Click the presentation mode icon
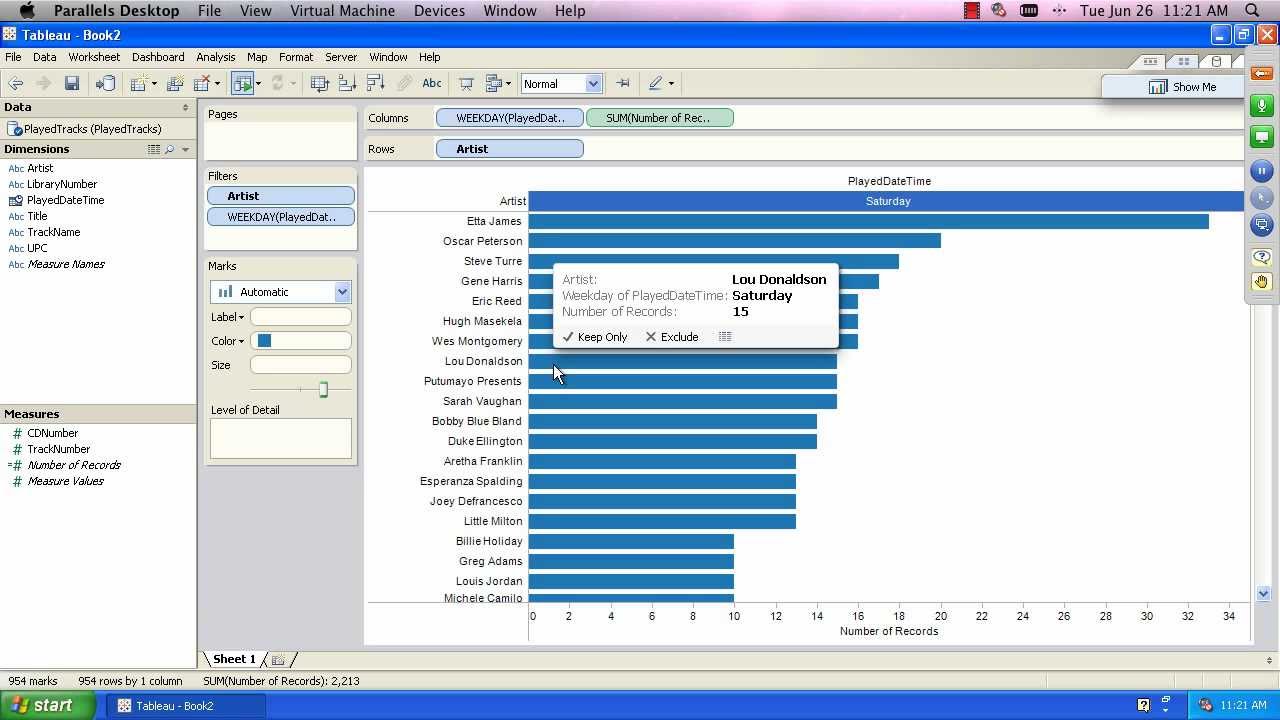The image size is (1280, 720). [466, 84]
